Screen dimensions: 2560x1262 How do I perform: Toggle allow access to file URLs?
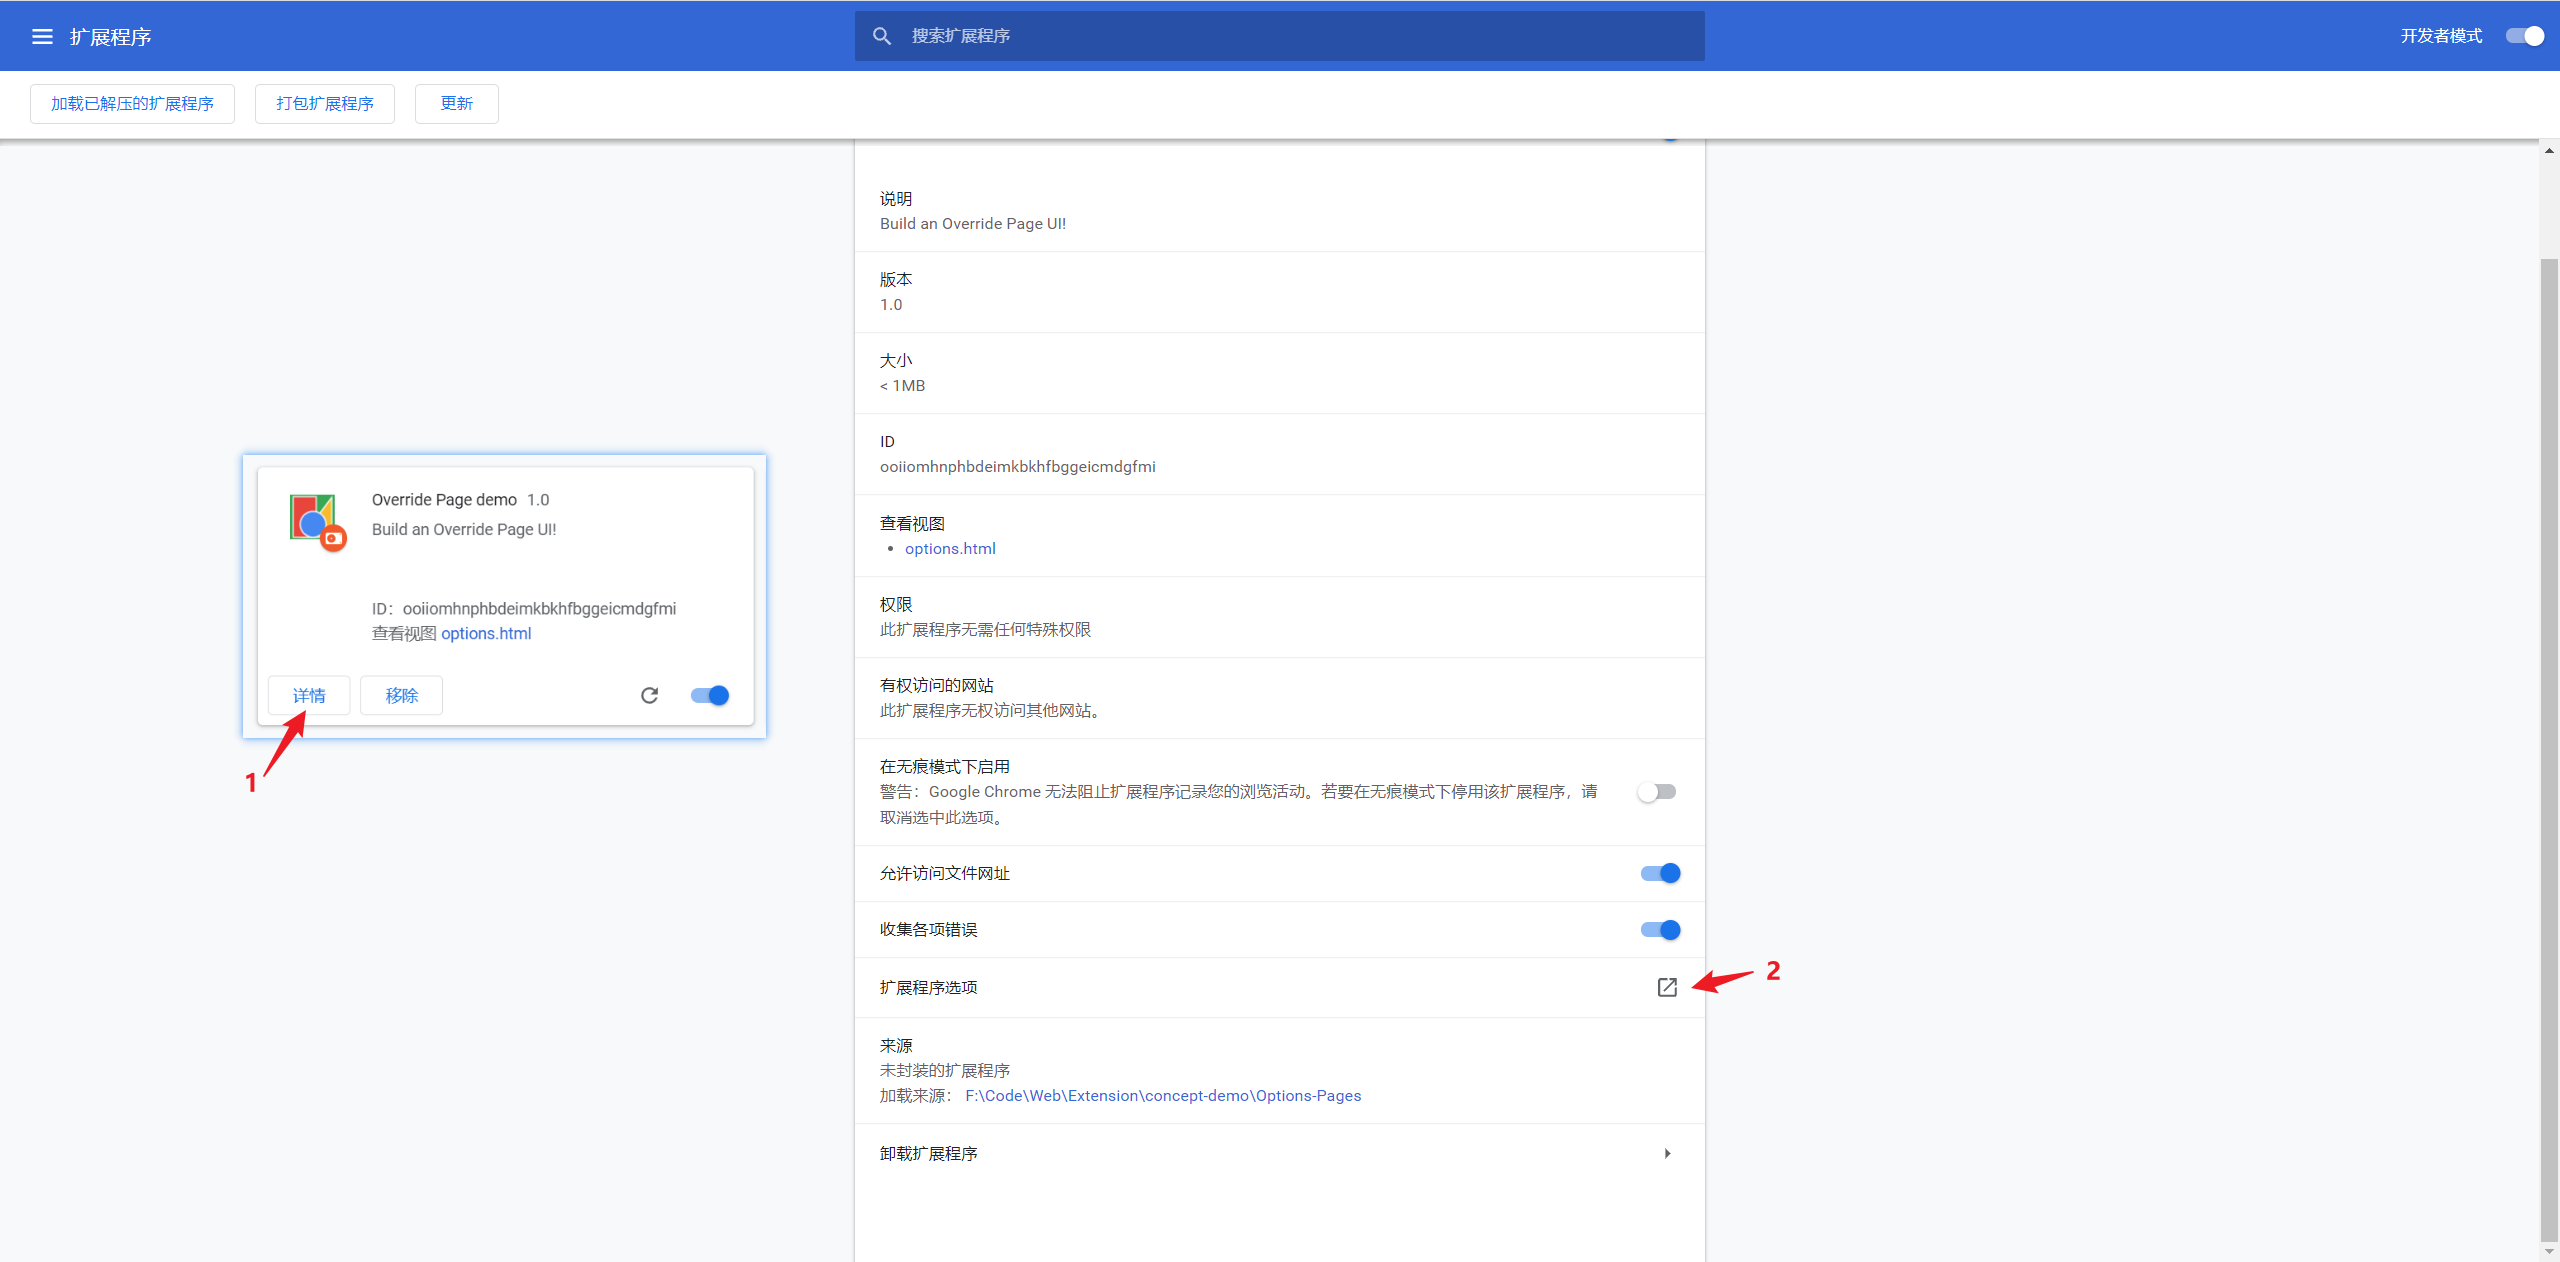(x=1660, y=873)
